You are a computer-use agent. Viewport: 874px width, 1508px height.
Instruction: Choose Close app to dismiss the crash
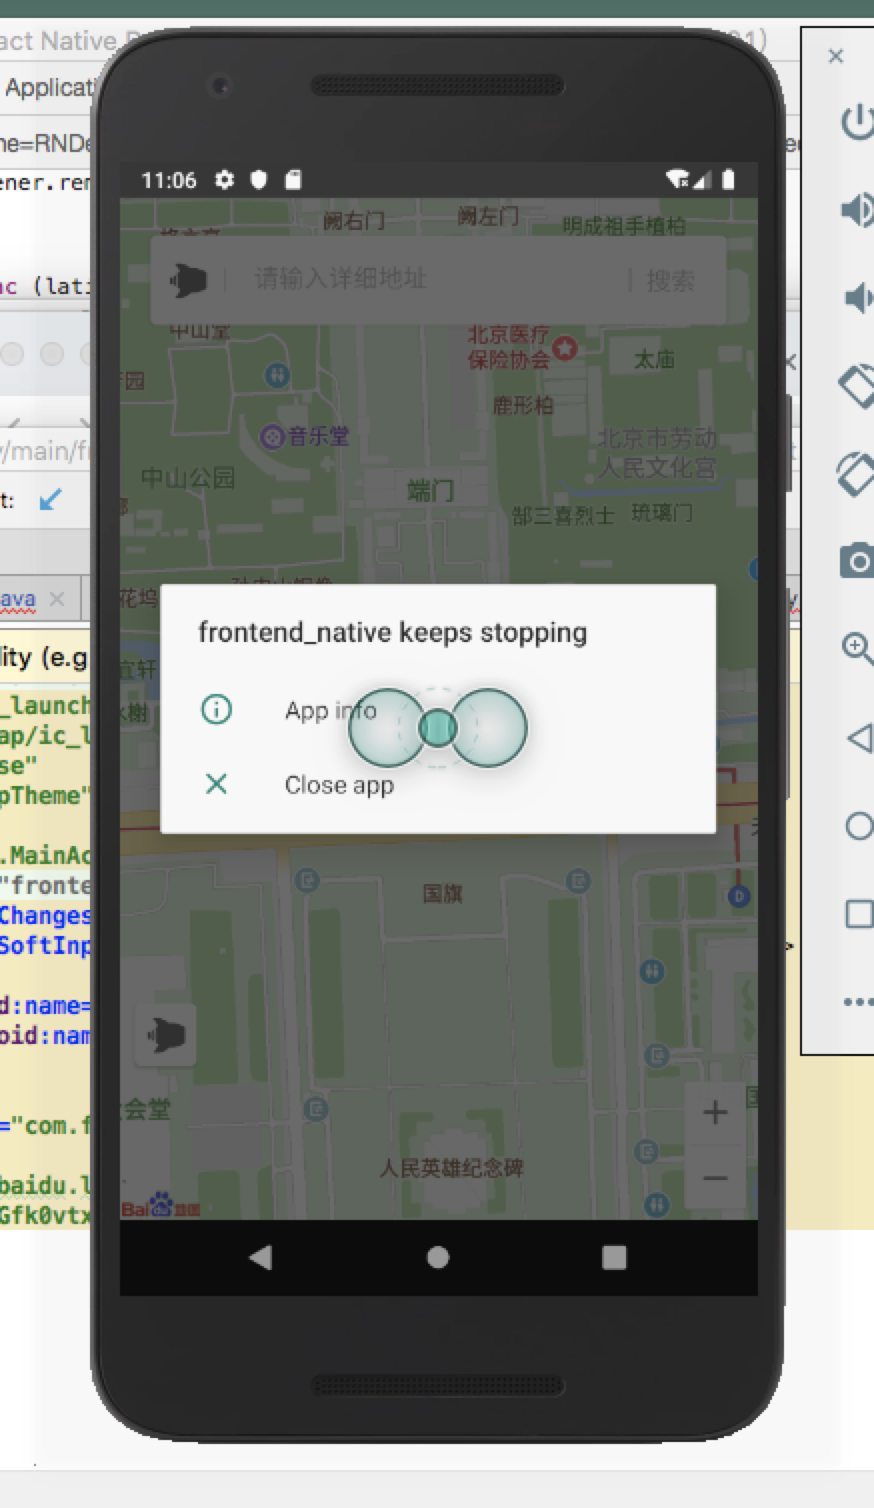337,785
